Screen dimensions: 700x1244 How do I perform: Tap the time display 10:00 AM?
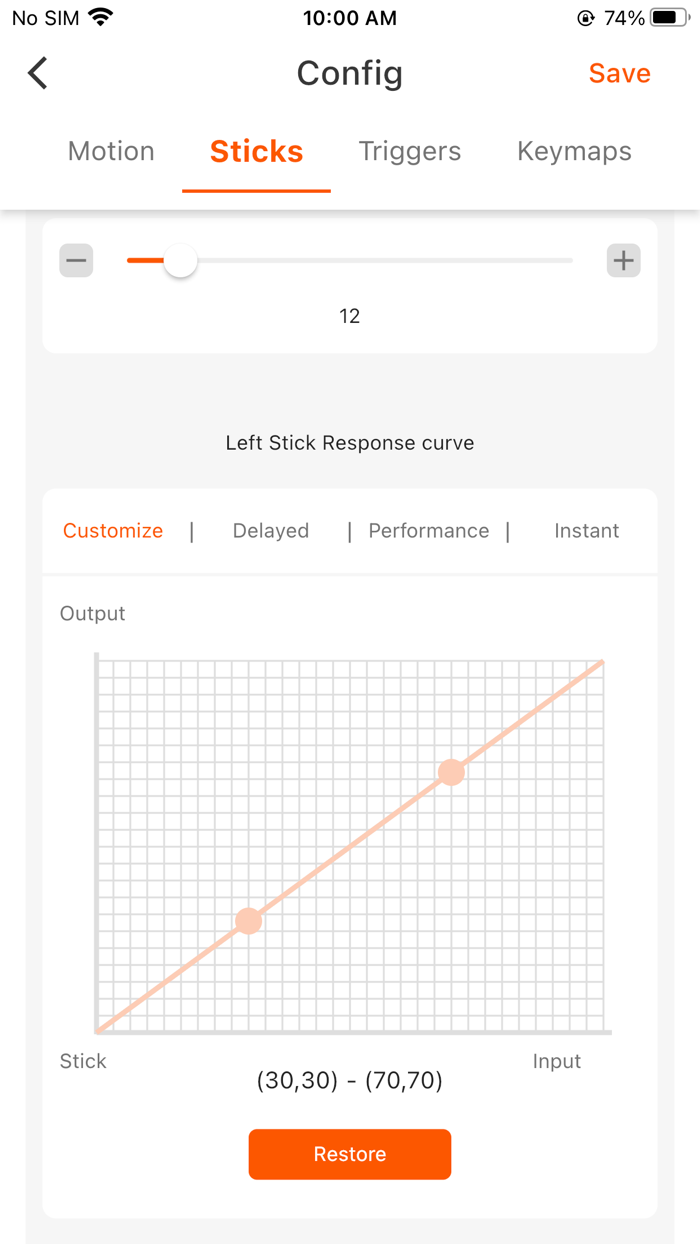(x=349, y=18)
